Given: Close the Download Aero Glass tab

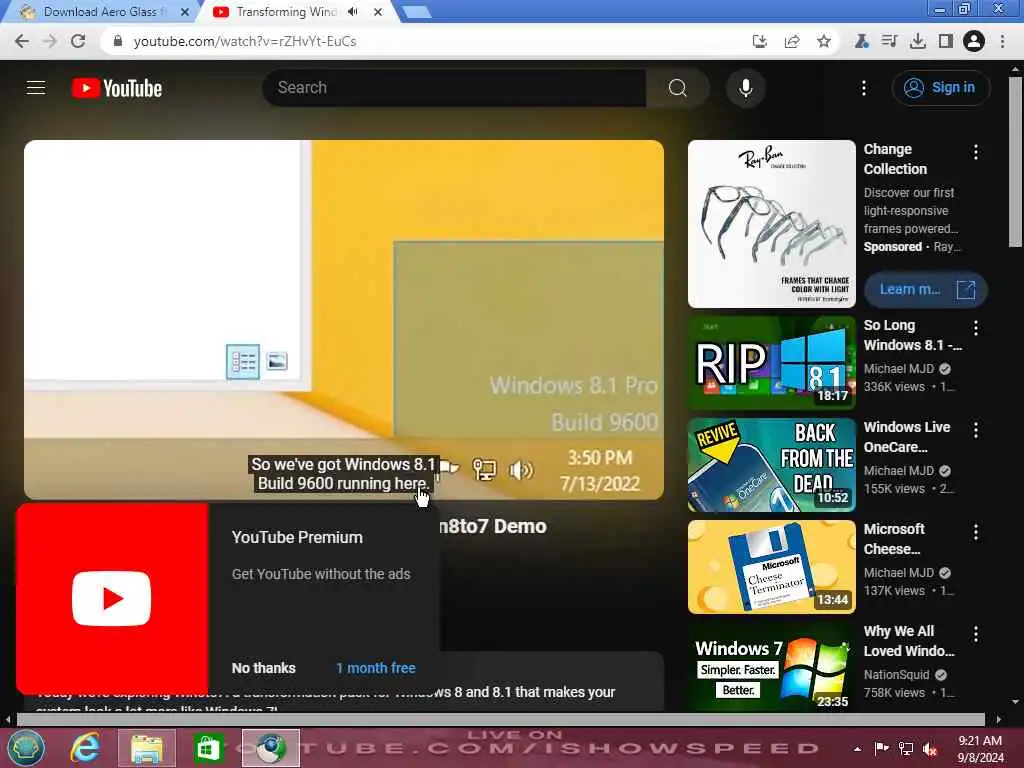Looking at the screenshot, I should point(185,12).
